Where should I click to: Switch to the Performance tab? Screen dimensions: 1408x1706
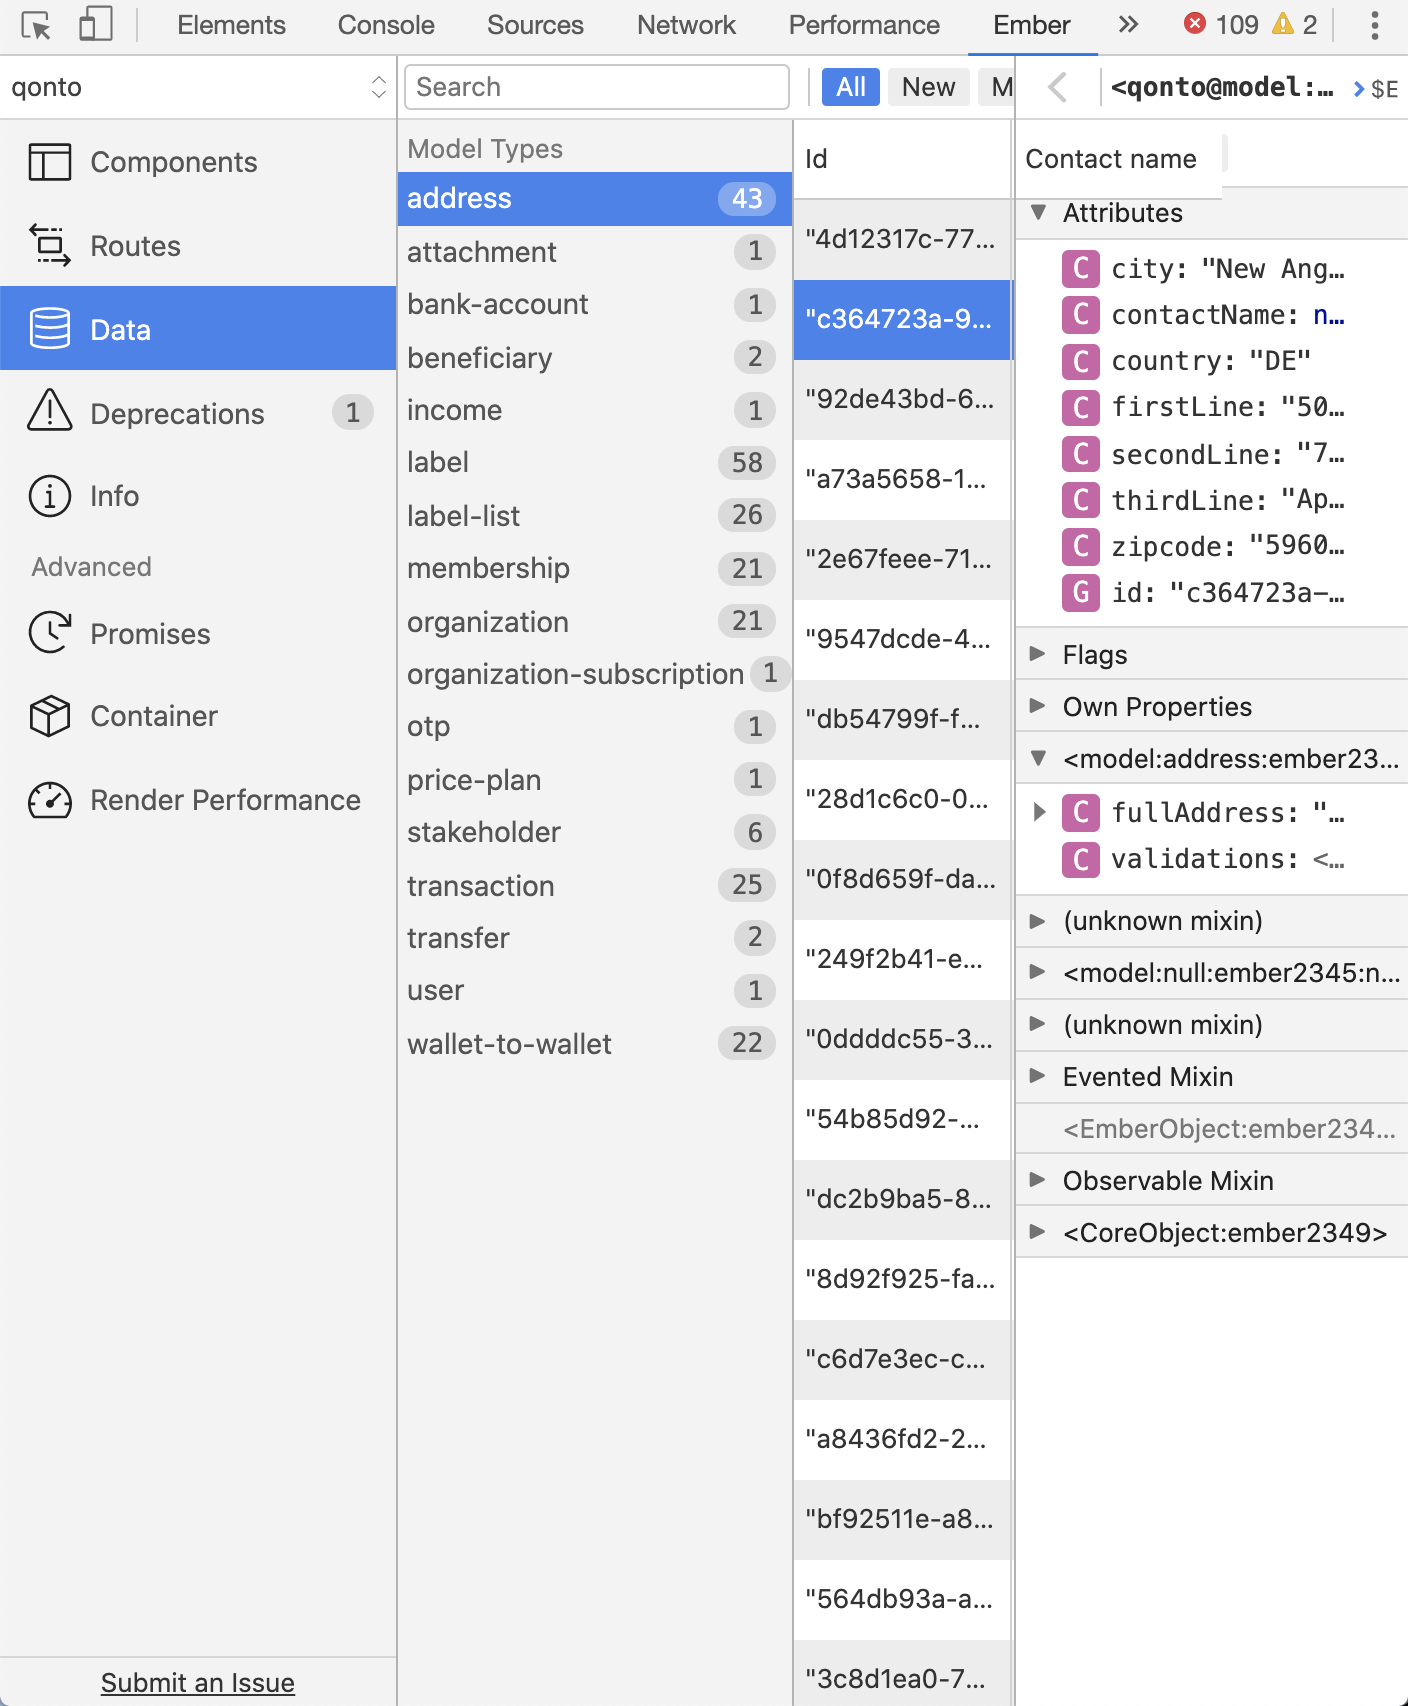[864, 25]
